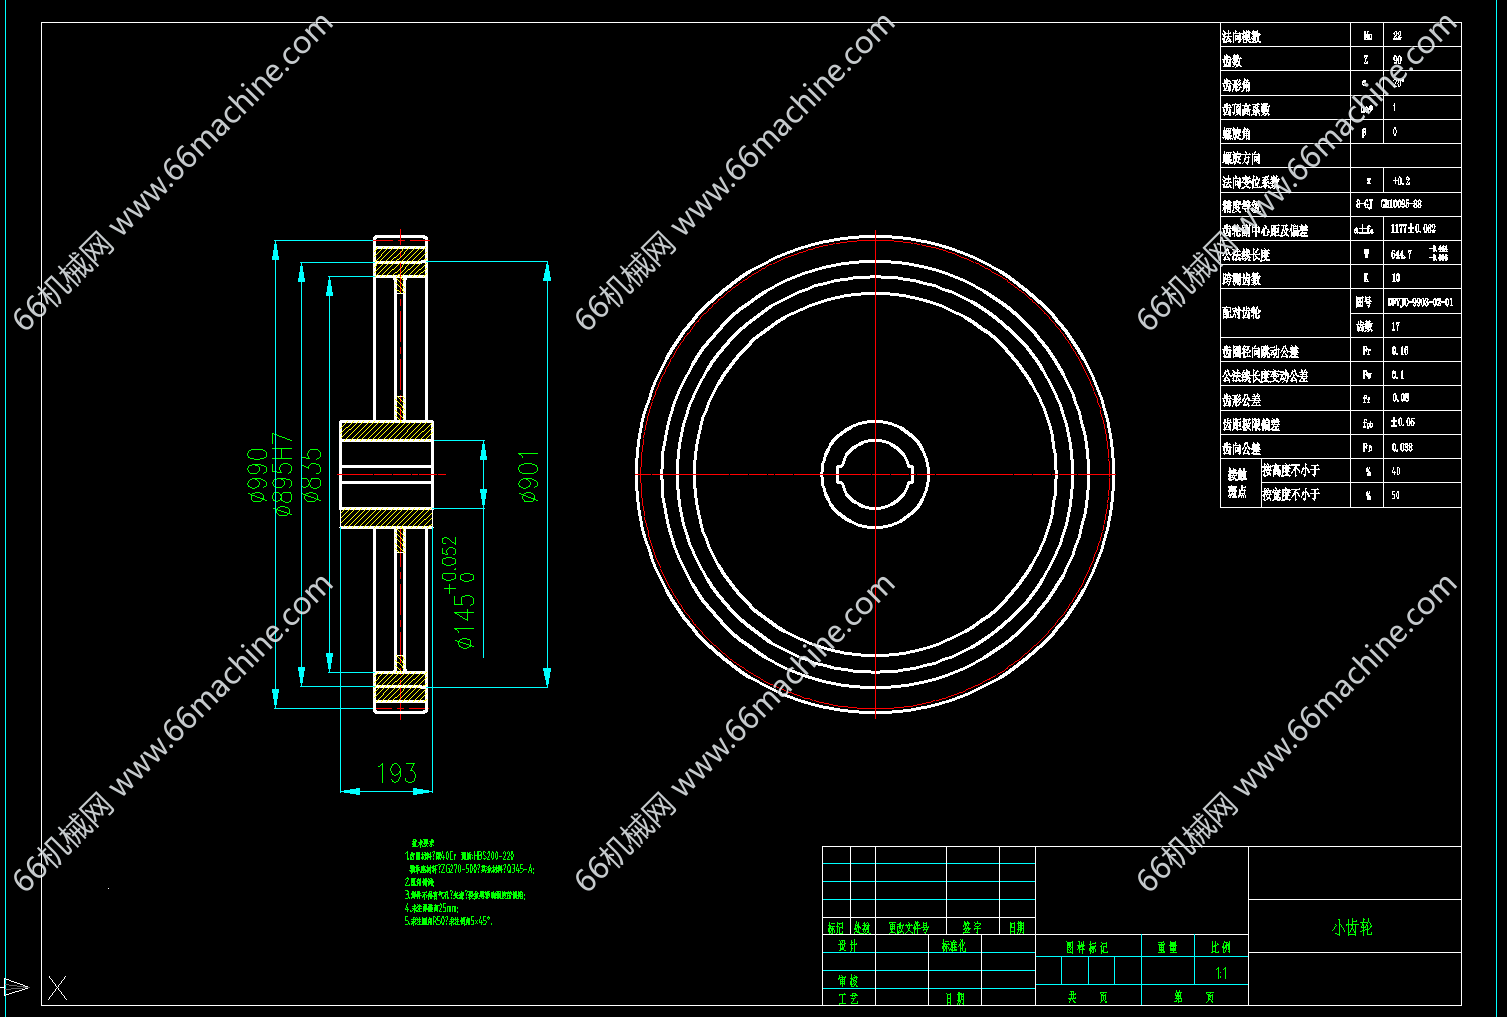Click technical note line 5 mentioning 5×45°
The image size is (1507, 1017).
(x=449, y=921)
